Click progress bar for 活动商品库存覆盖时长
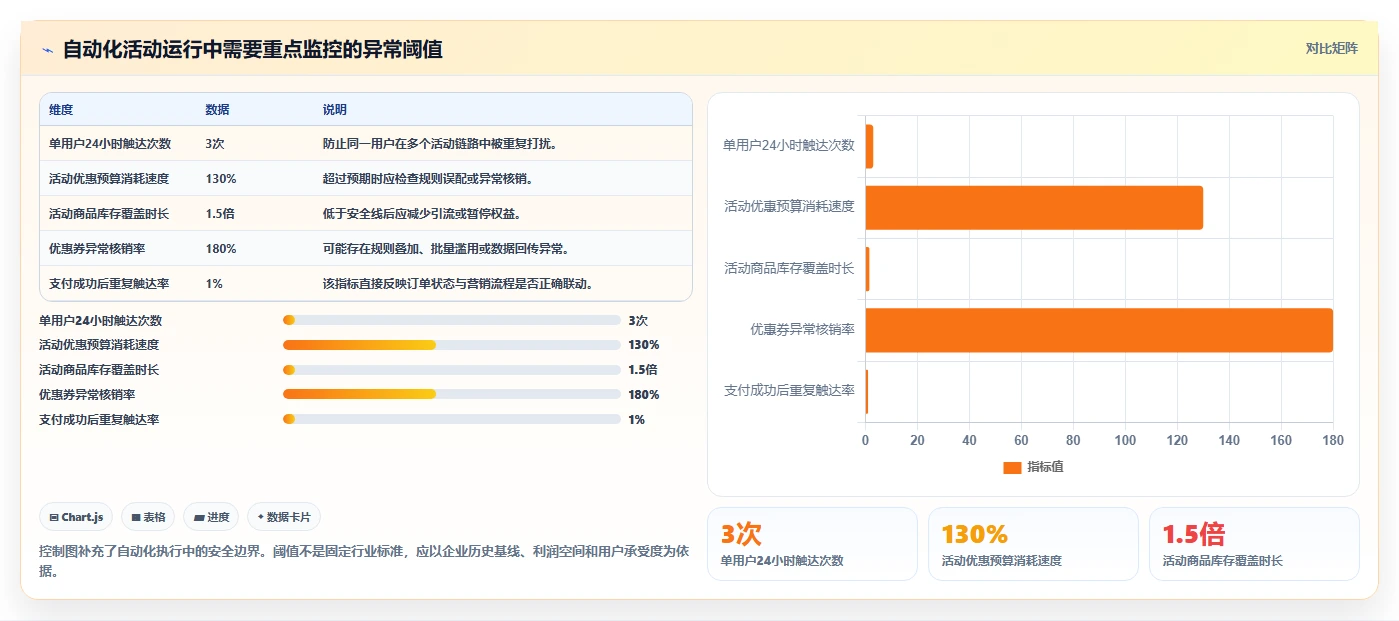 pos(451,370)
